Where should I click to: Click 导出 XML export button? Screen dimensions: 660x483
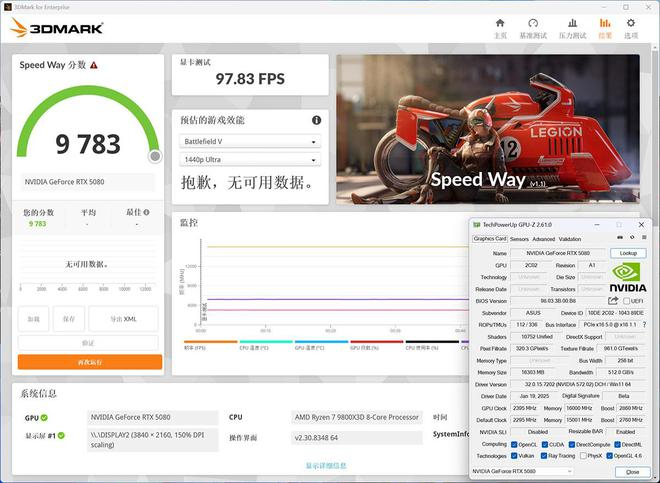(x=123, y=319)
